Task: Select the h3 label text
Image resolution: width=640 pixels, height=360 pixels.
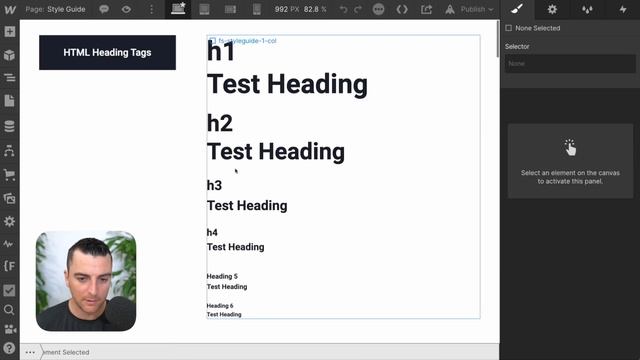Action: (214, 186)
